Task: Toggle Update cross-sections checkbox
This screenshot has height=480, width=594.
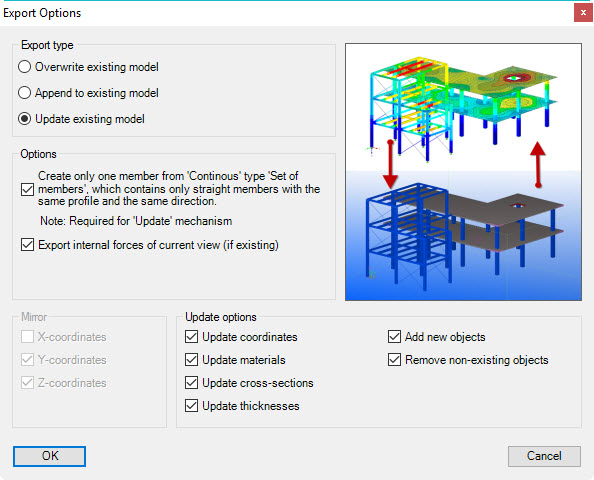Action: pos(191,383)
